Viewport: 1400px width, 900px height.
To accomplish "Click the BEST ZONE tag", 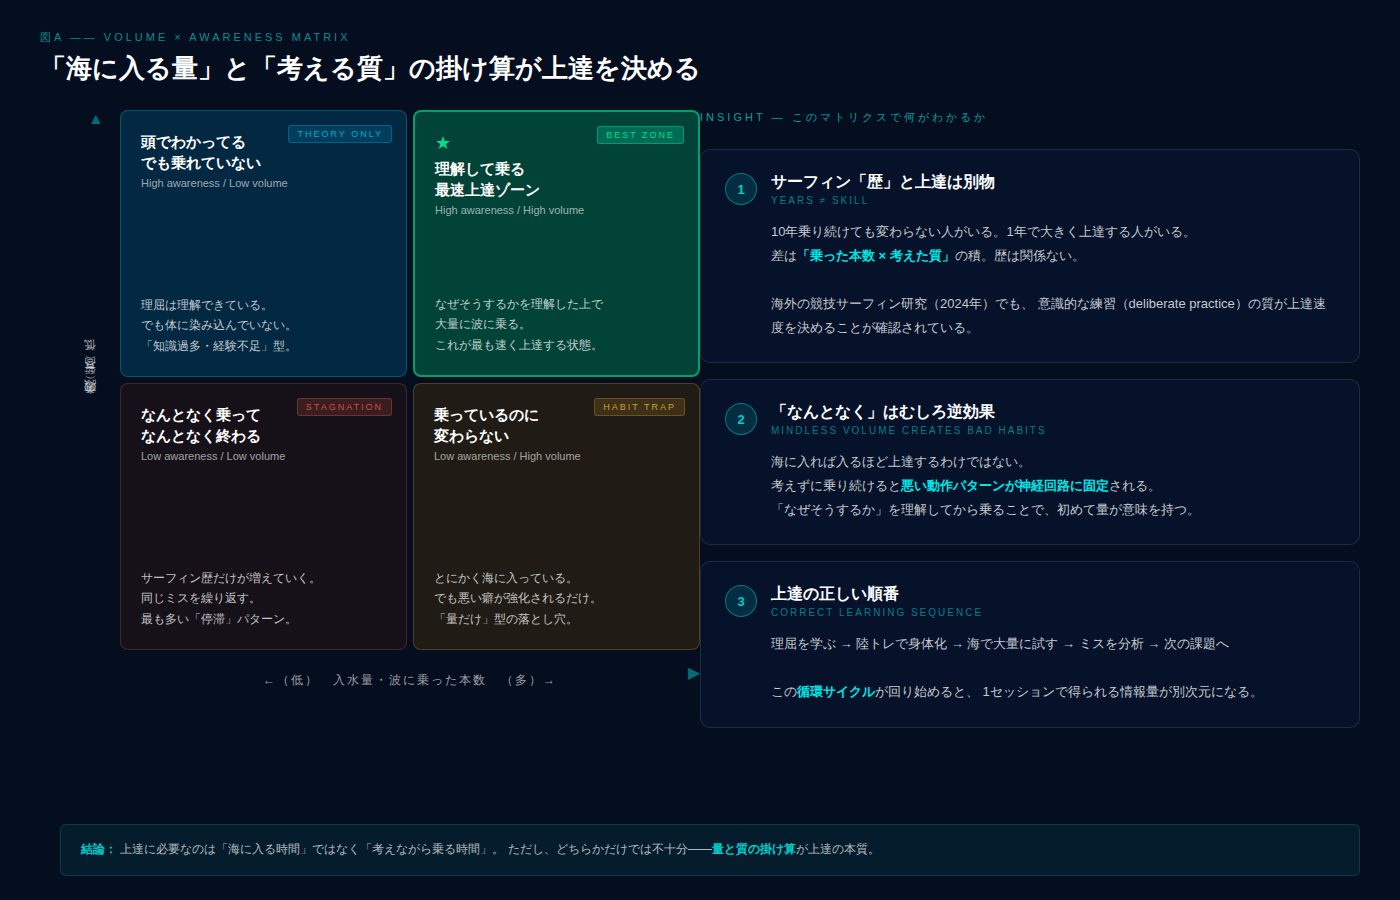I will click(x=640, y=135).
